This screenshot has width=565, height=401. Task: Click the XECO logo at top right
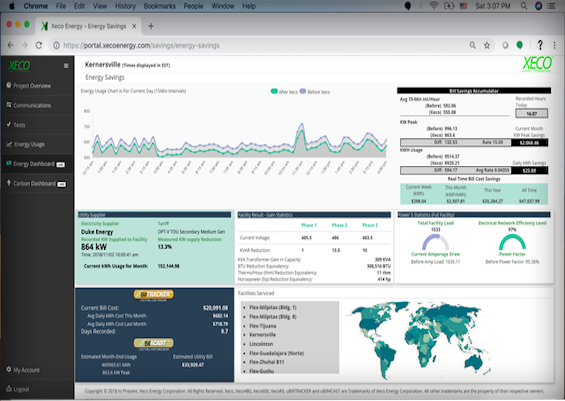(537, 64)
